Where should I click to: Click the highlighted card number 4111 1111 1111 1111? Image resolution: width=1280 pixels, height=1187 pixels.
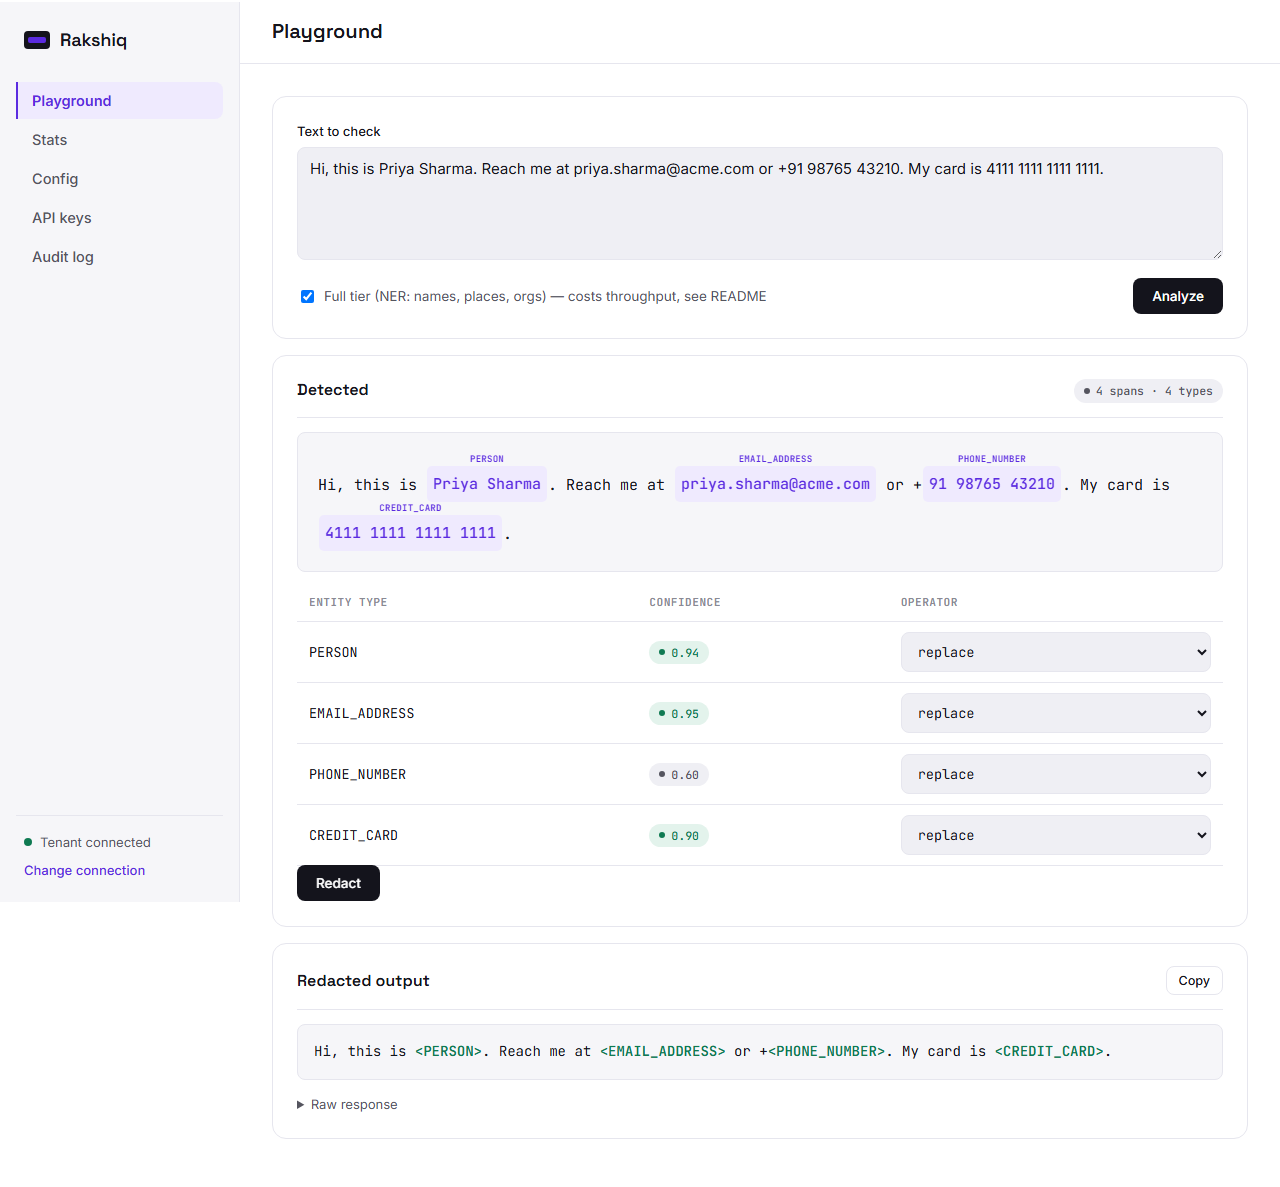(410, 533)
